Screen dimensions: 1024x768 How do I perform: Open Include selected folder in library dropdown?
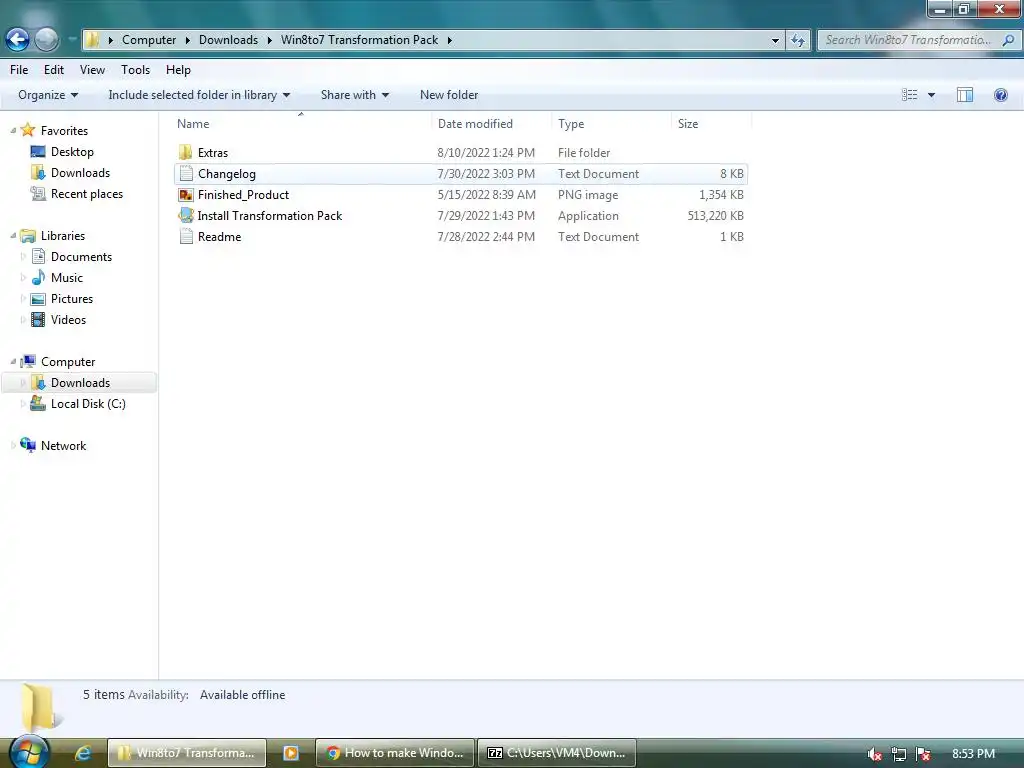(199, 95)
